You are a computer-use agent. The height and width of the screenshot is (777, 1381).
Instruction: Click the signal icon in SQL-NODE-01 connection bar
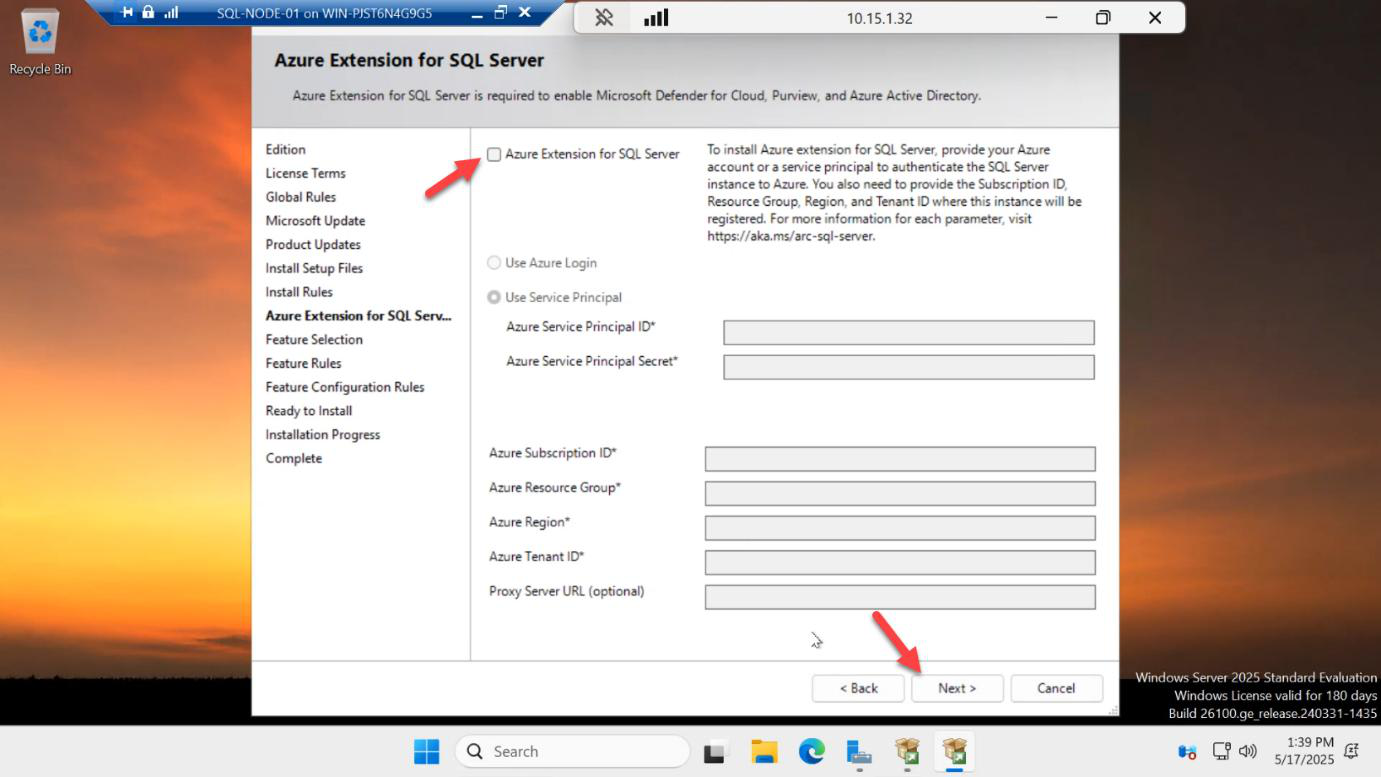click(171, 13)
